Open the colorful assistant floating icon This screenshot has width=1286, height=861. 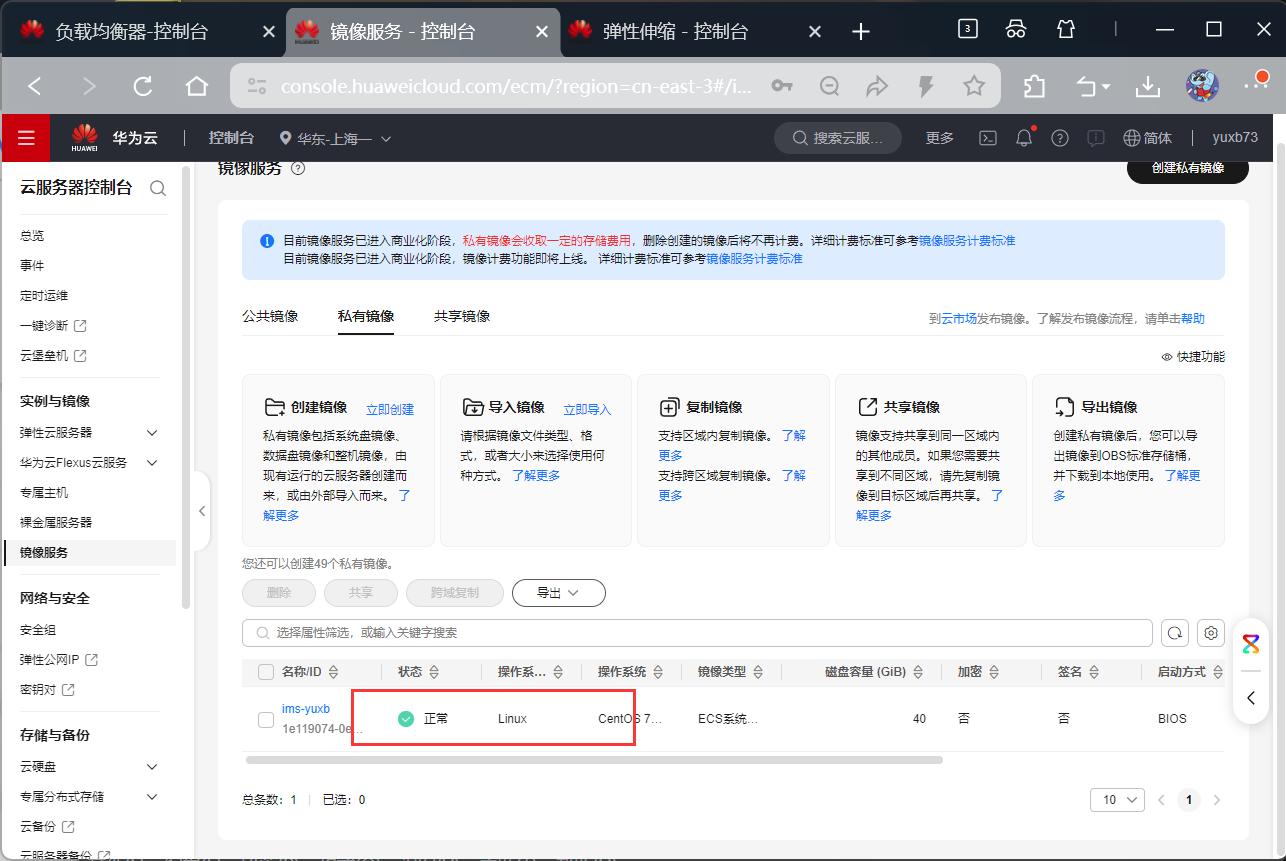tap(1251, 643)
